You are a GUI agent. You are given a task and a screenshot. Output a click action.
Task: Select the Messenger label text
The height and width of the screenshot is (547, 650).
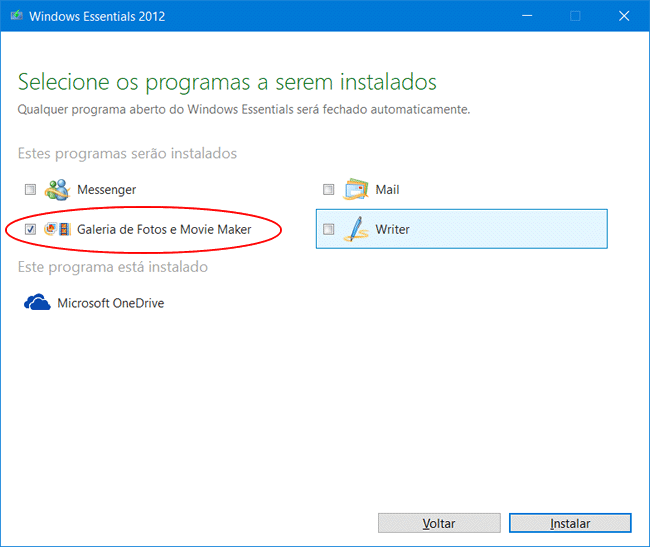[106, 190]
